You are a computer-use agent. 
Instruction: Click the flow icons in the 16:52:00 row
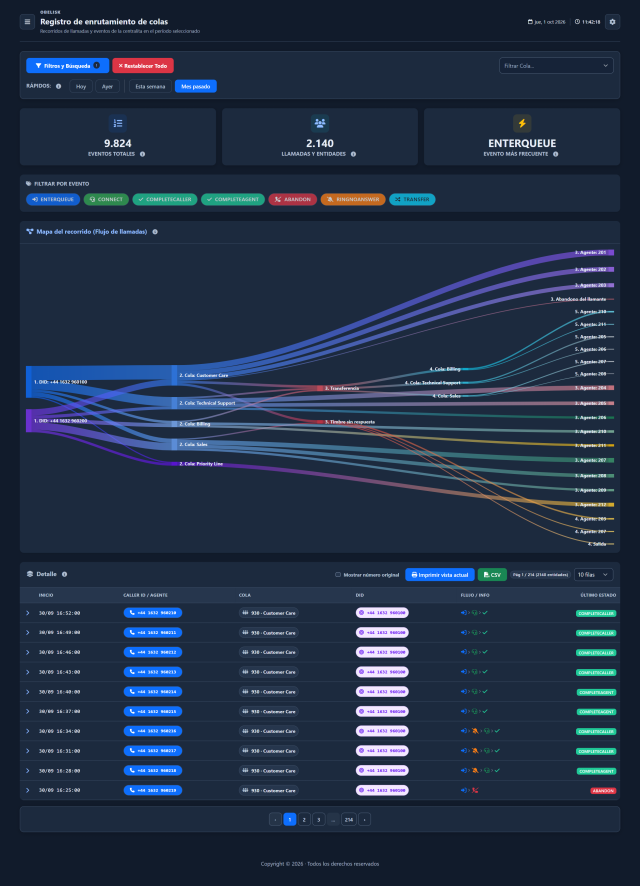[x=474, y=613]
